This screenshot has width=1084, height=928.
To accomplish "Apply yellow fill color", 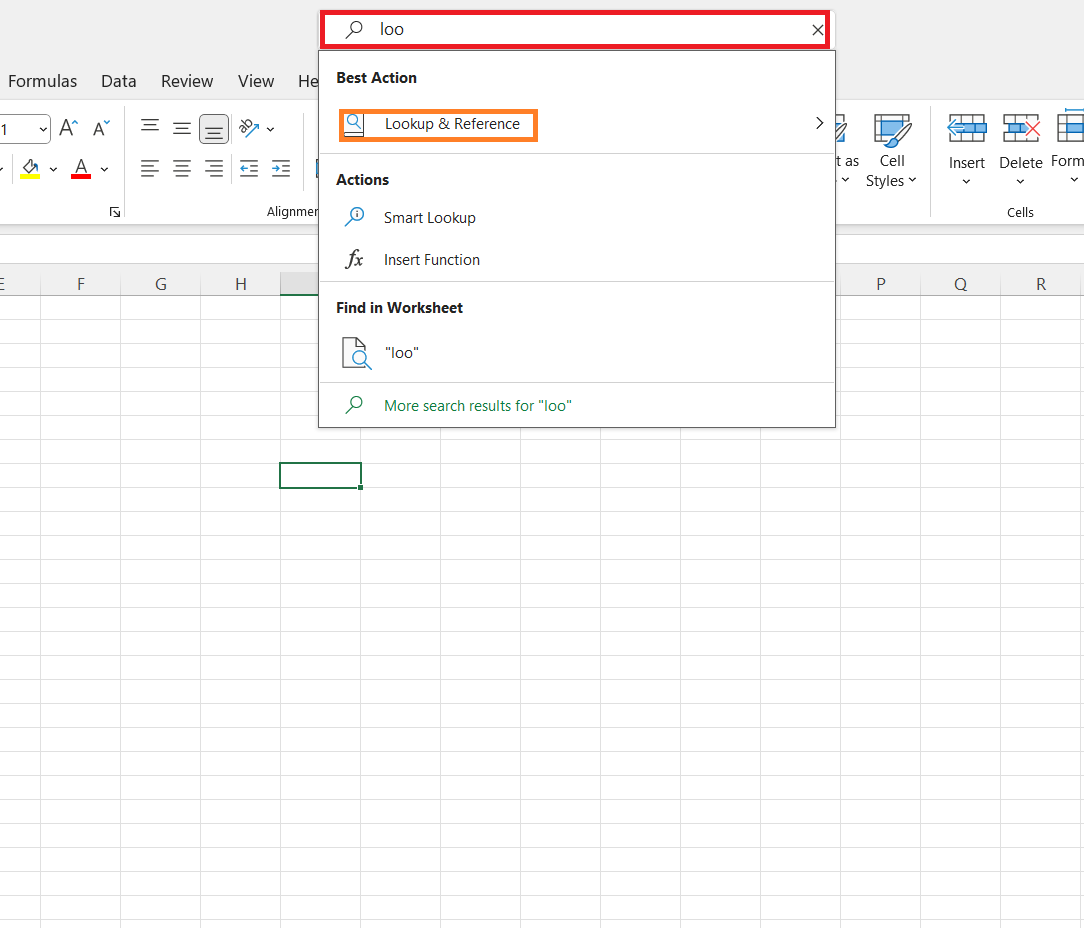I will tap(30, 169).
